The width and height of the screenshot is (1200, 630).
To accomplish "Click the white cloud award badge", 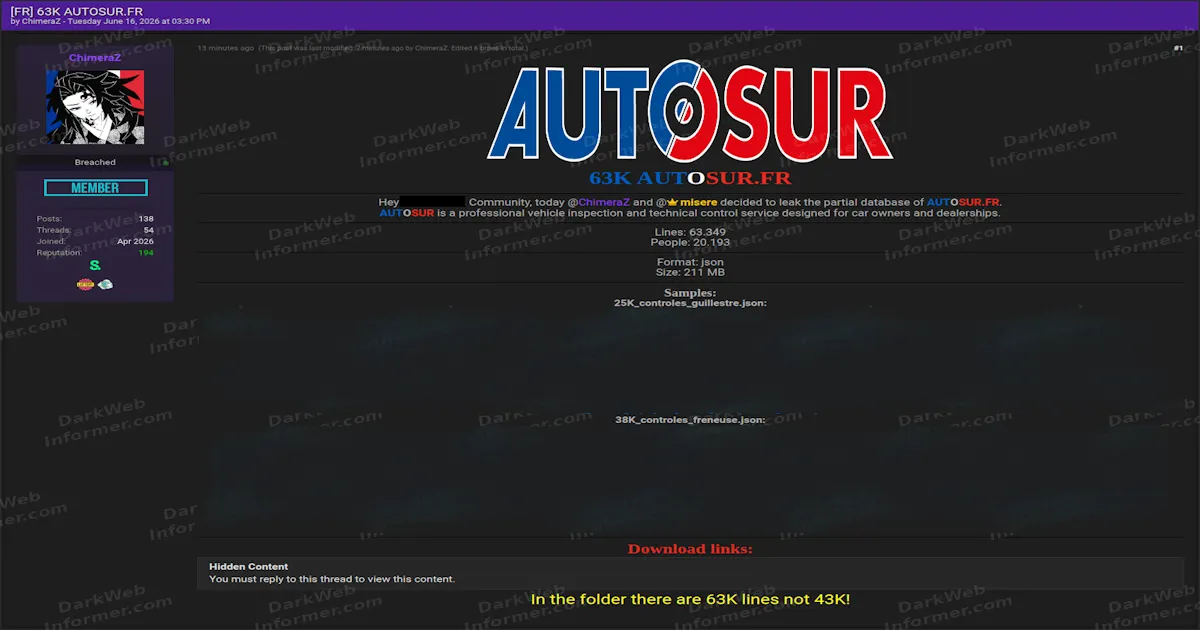I will tap(105, 284).
